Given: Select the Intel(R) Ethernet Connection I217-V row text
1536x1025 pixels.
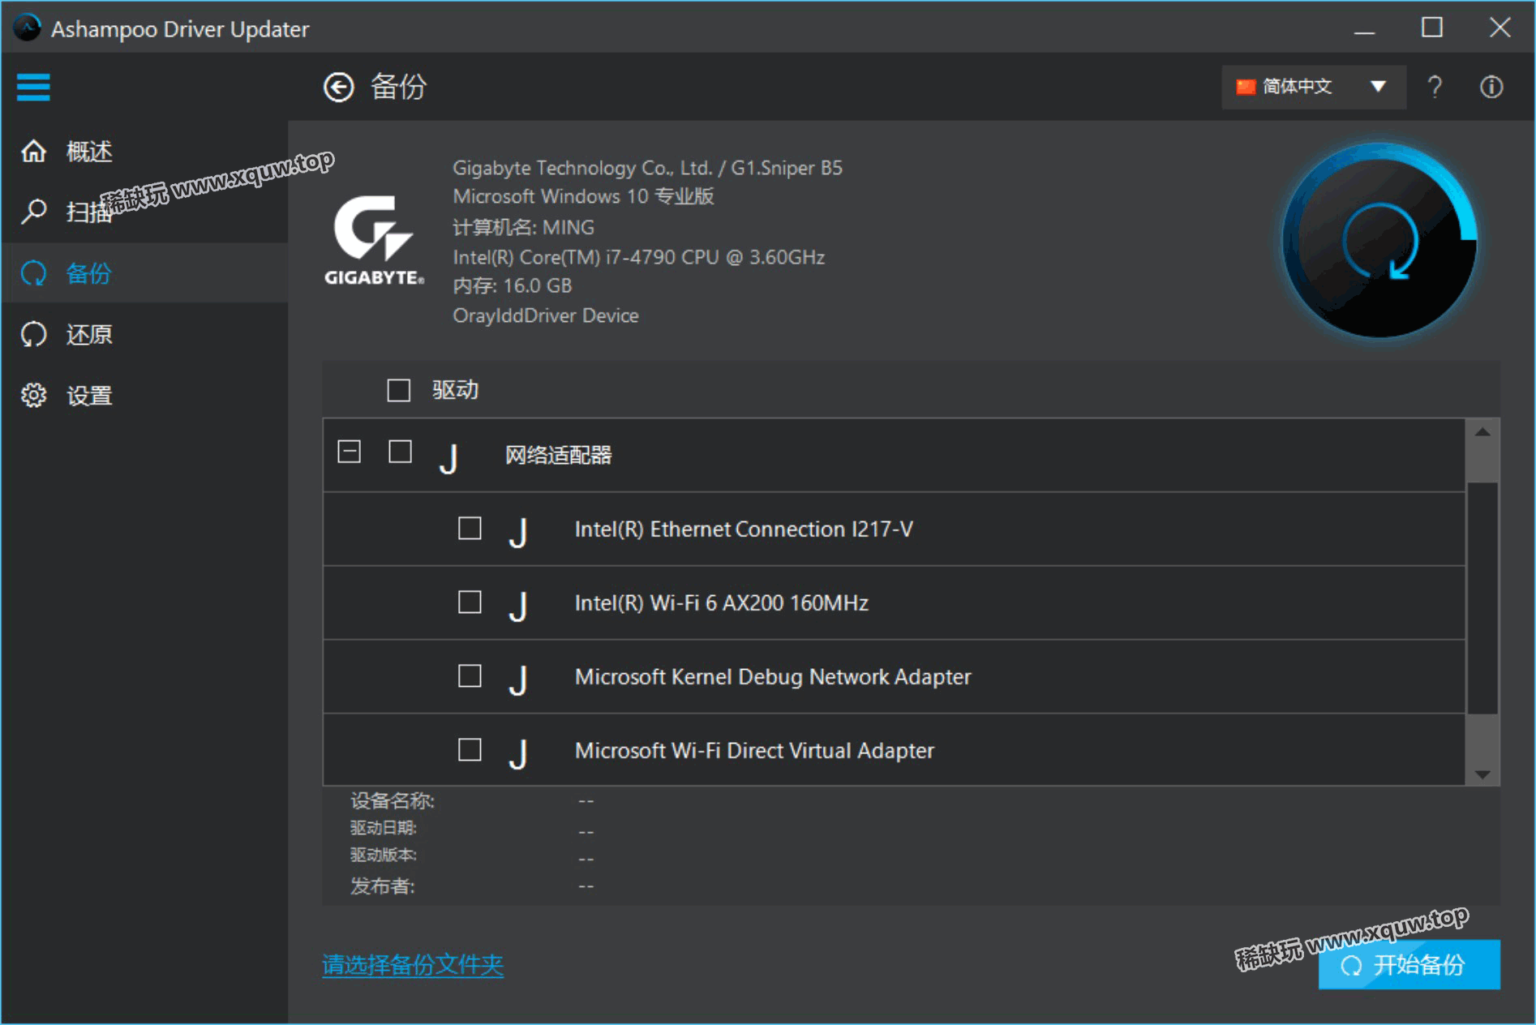Looking at the screenshot, I should pyautogui.click(x=743, y=529).
